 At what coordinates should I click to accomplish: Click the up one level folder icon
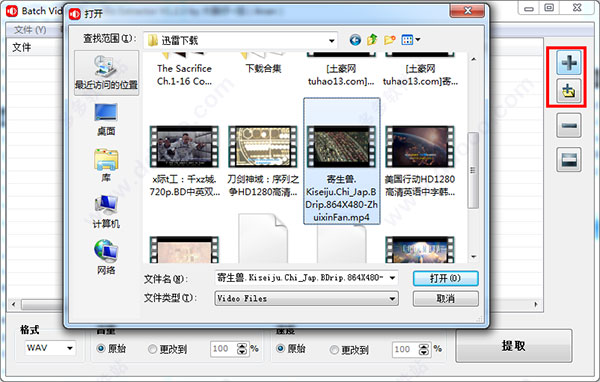[372, 39]
